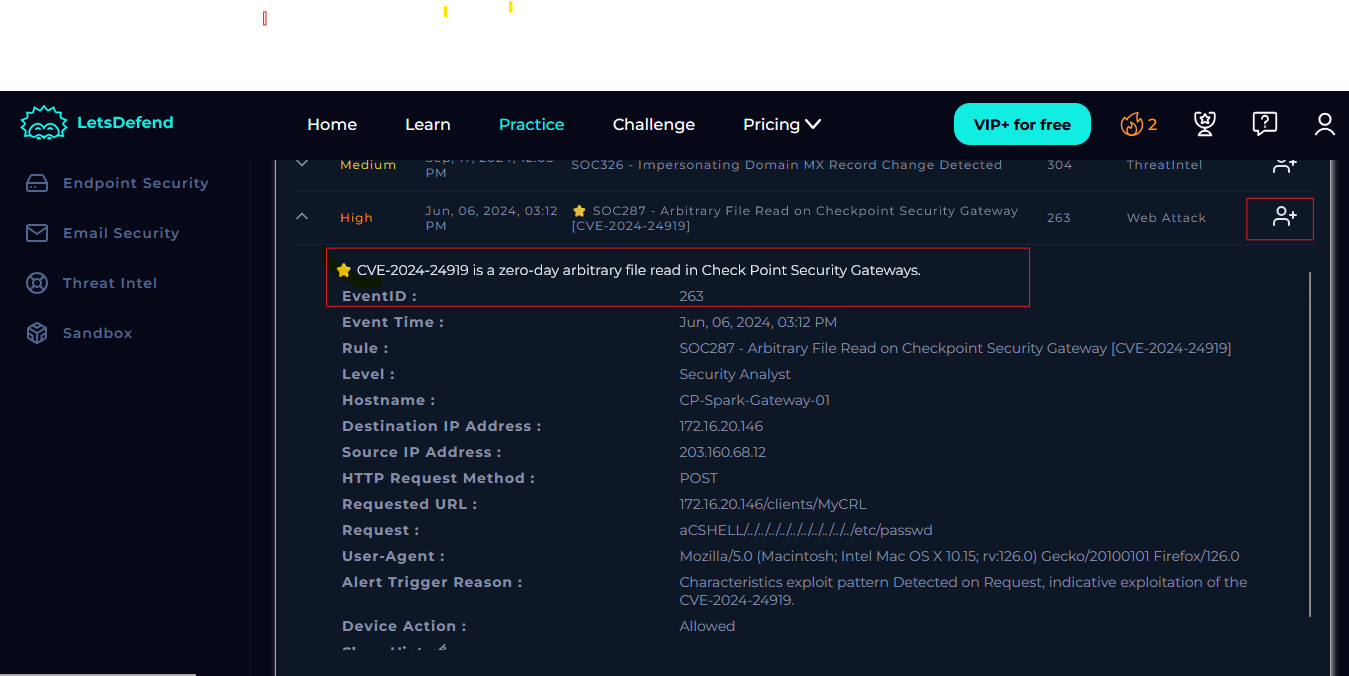Viewport: 1349px width, 676px height.
Task: Go to the Practice tab
Action: point(532,124)
